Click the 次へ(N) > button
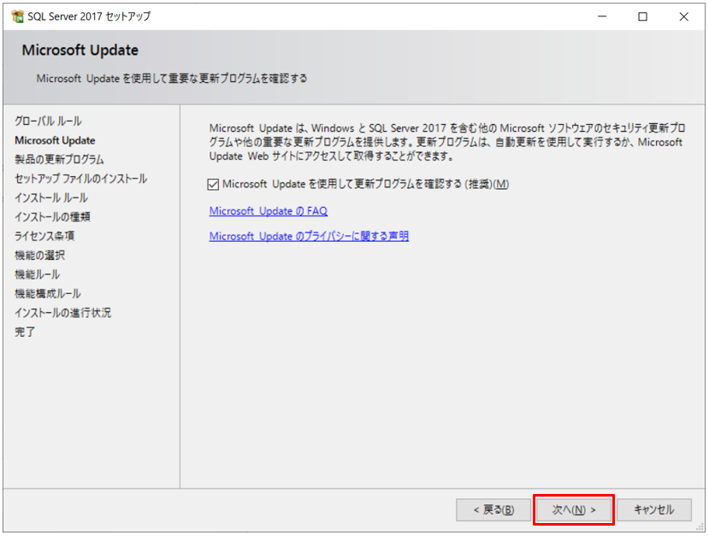The width and height of the screenshot is (708, 536). [573, 510]
